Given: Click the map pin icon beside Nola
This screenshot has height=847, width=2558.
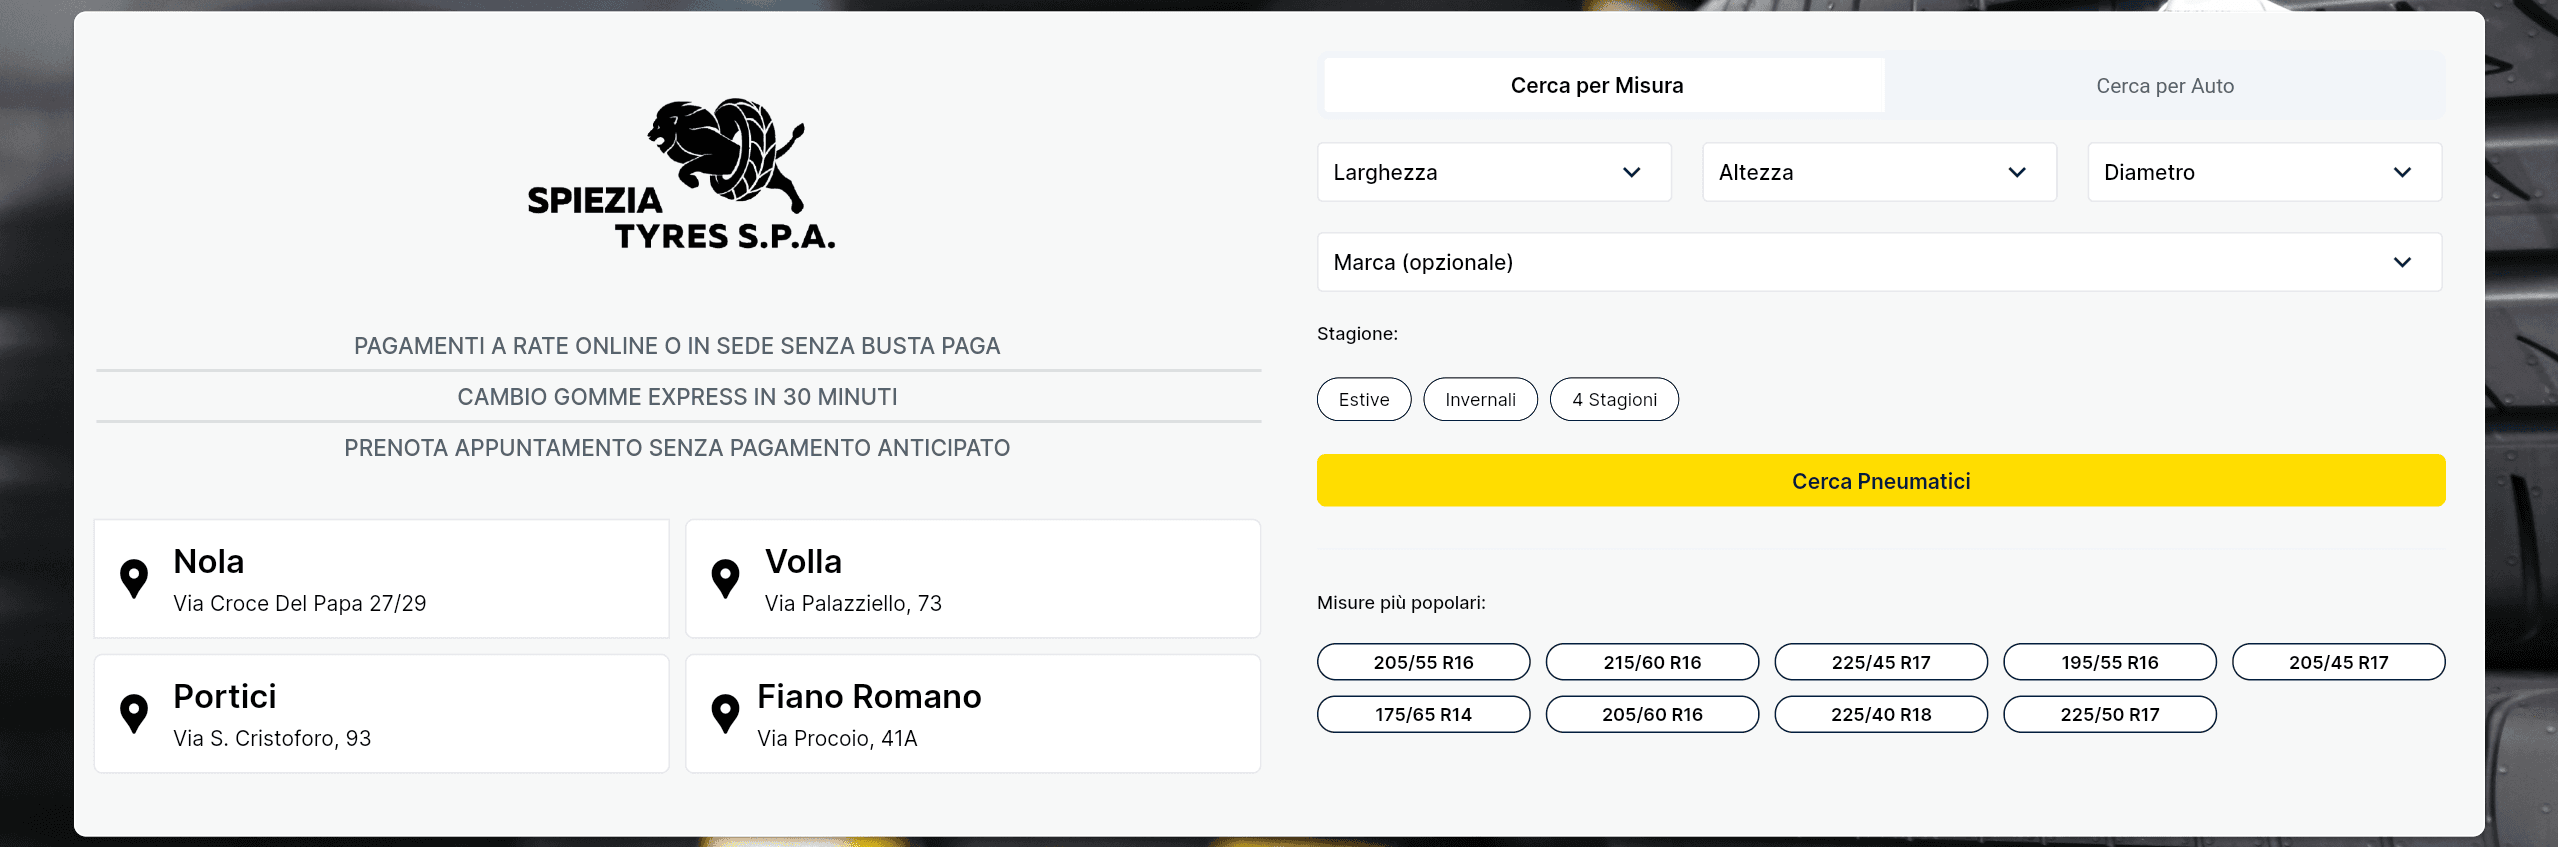Looking at the screenshot, I should click(x=134, y=579).
